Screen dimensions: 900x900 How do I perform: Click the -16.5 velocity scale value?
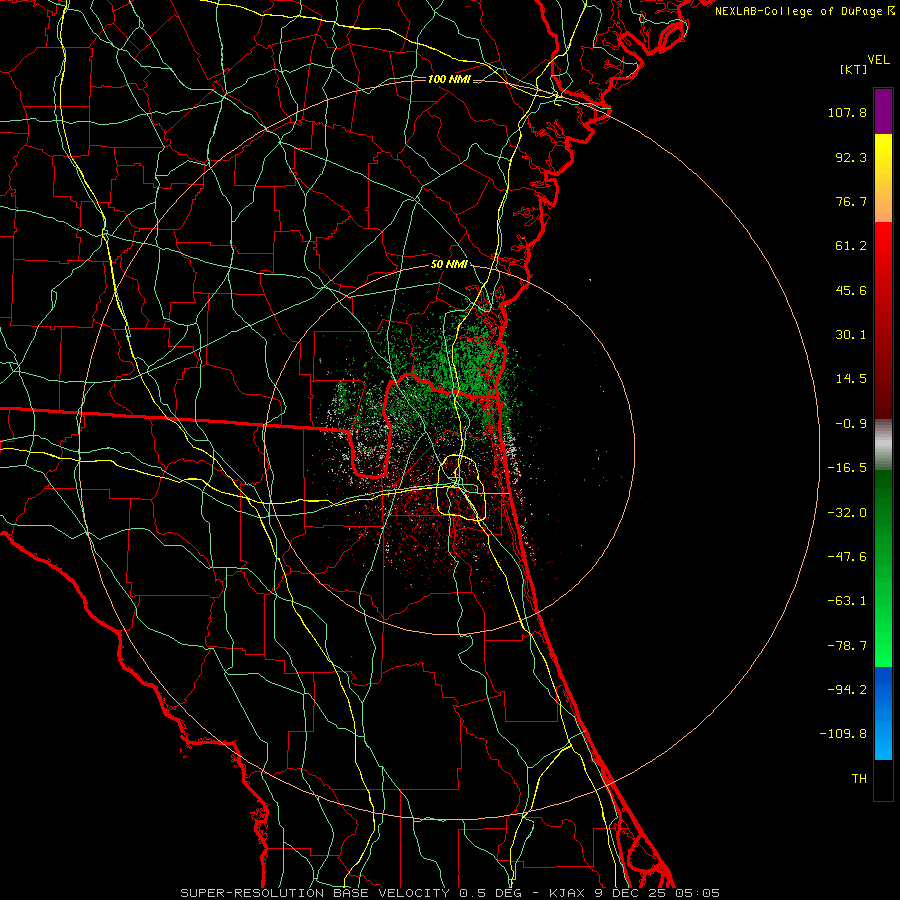(847, 468)
